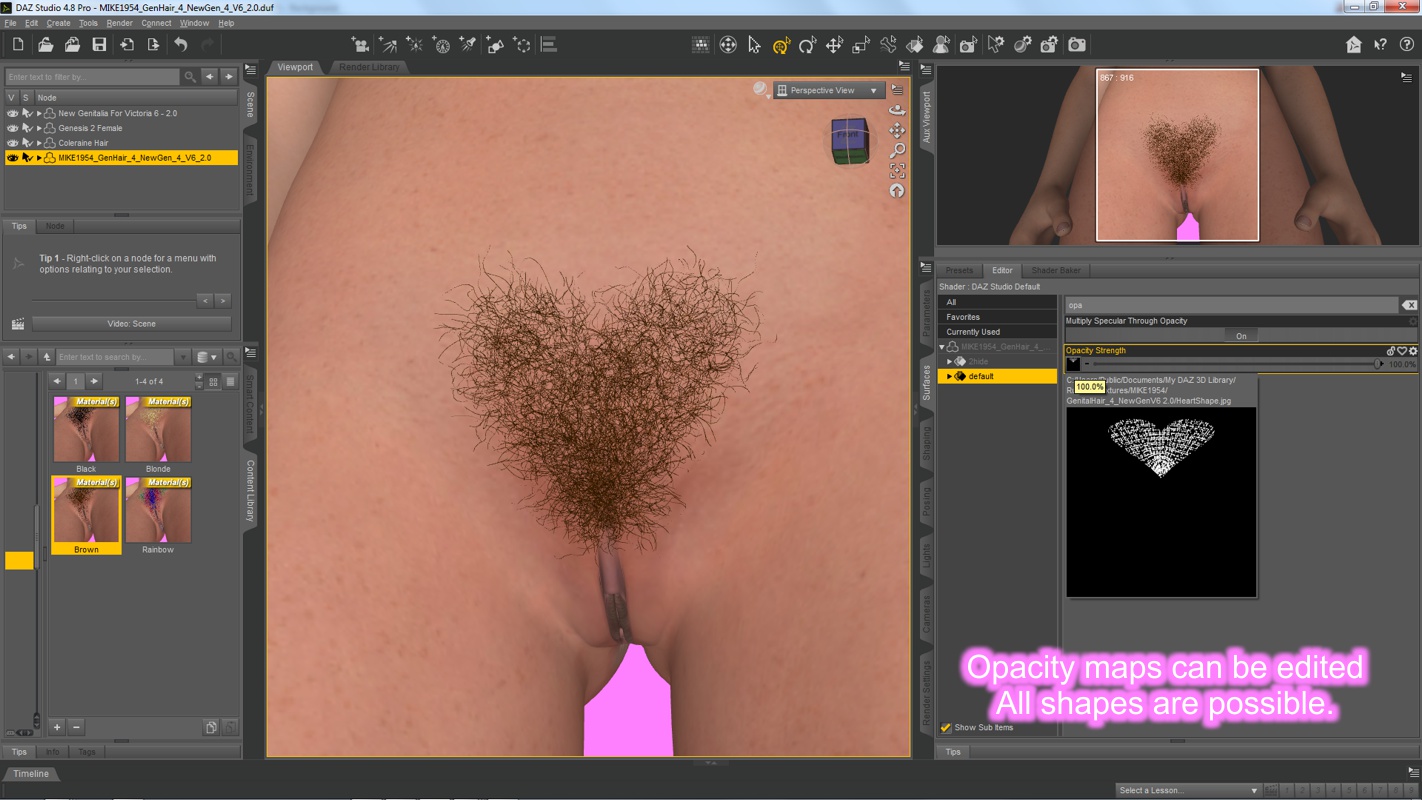Clear the 'opa' surface filter text

tap(1409, 305)
